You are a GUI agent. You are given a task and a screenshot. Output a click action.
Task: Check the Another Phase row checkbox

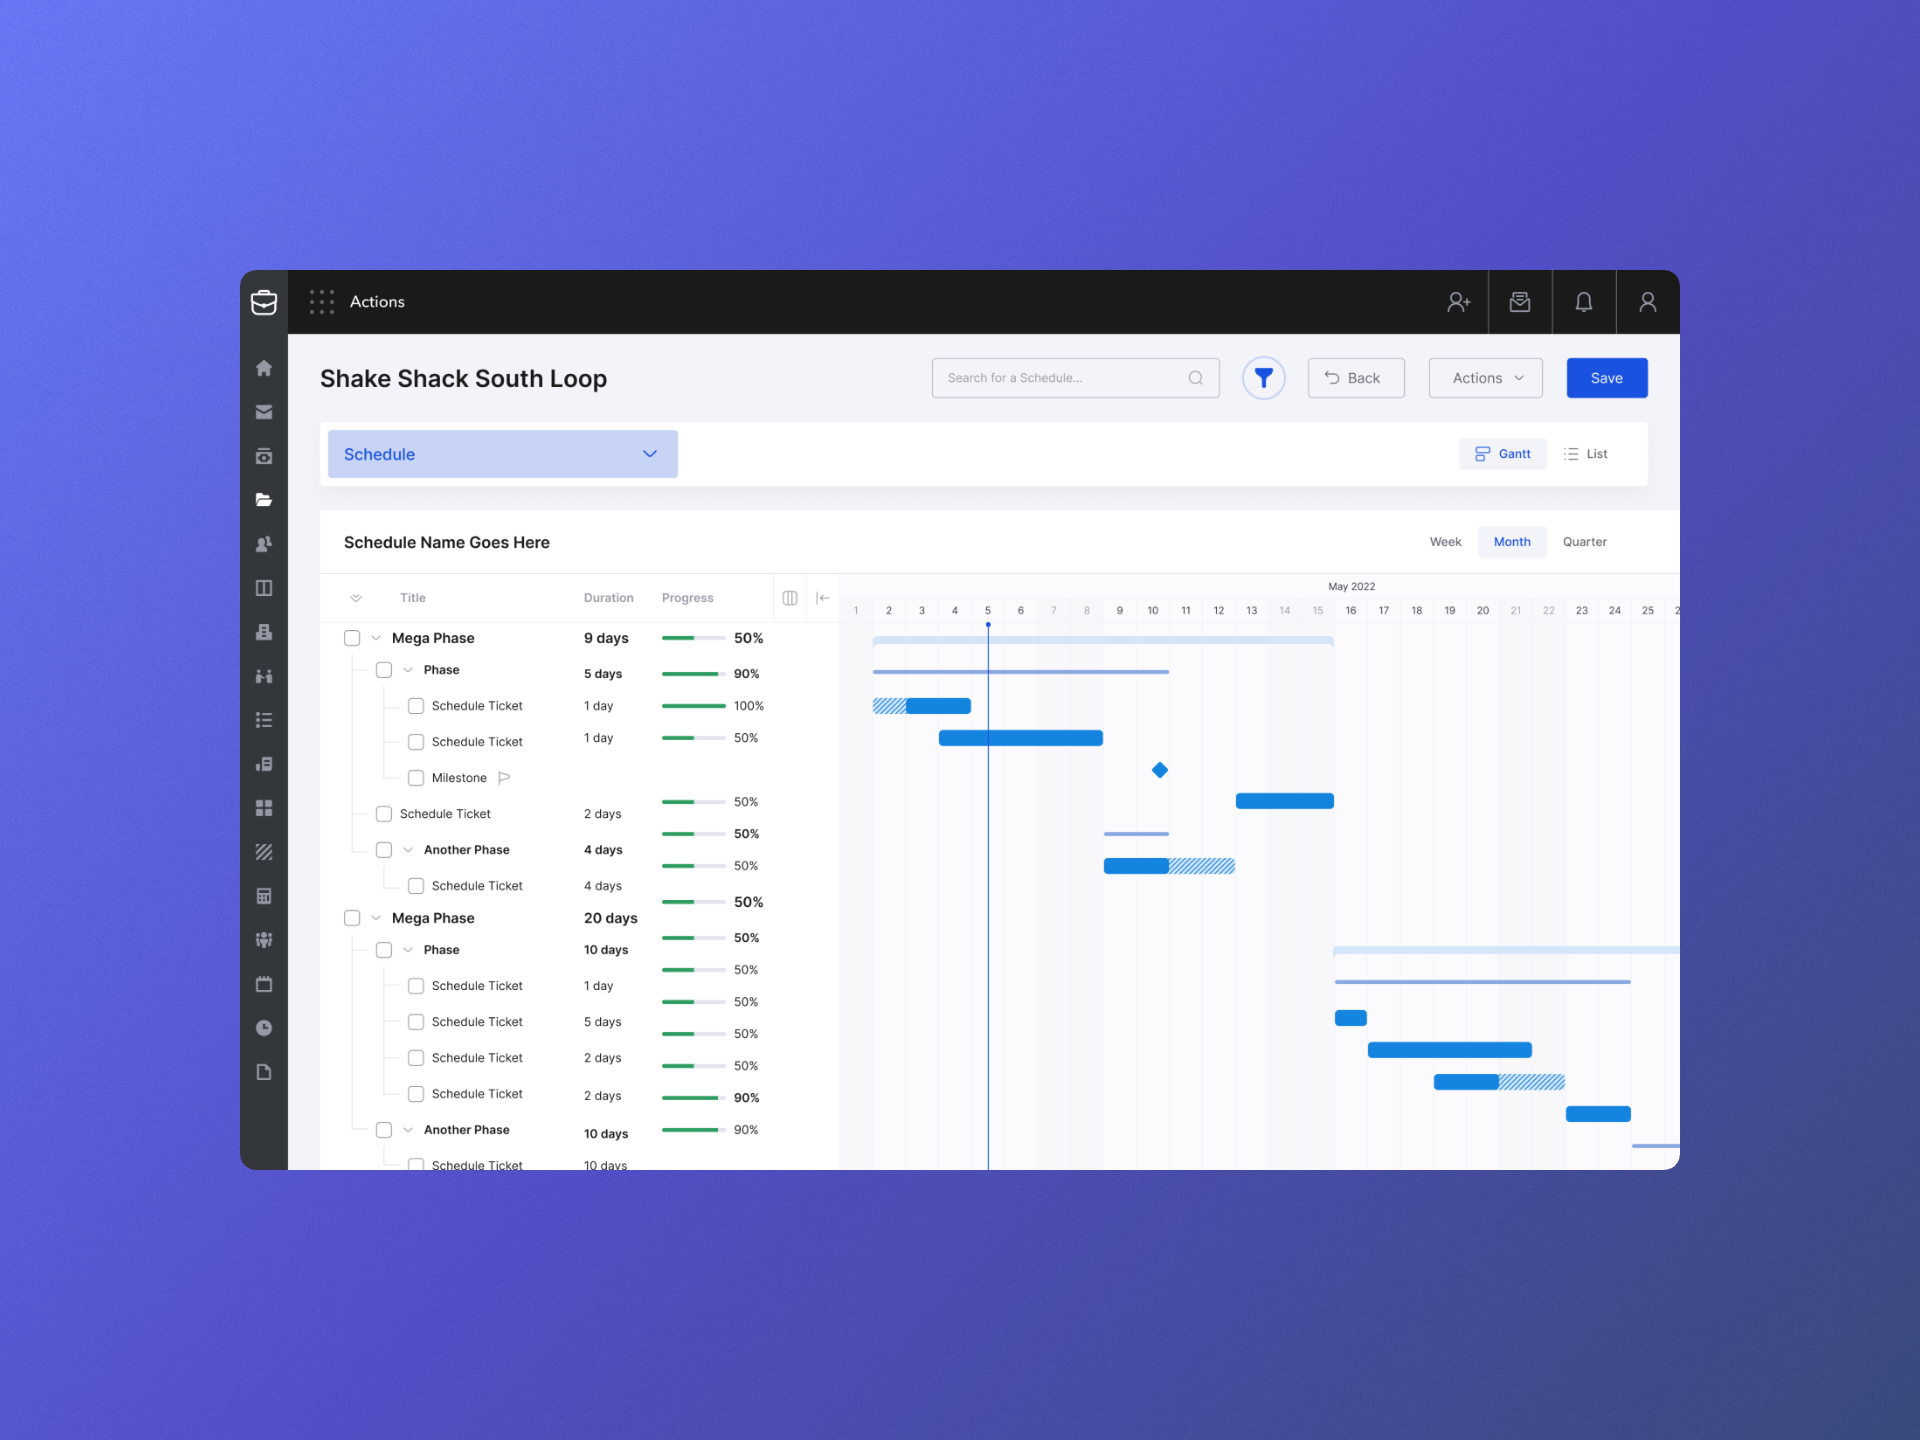384,849
